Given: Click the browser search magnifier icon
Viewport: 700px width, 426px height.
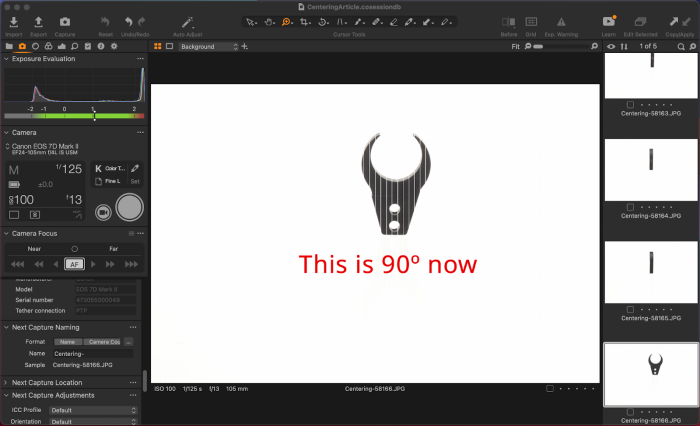Looking at the screenshot, I should click(680, 46).
